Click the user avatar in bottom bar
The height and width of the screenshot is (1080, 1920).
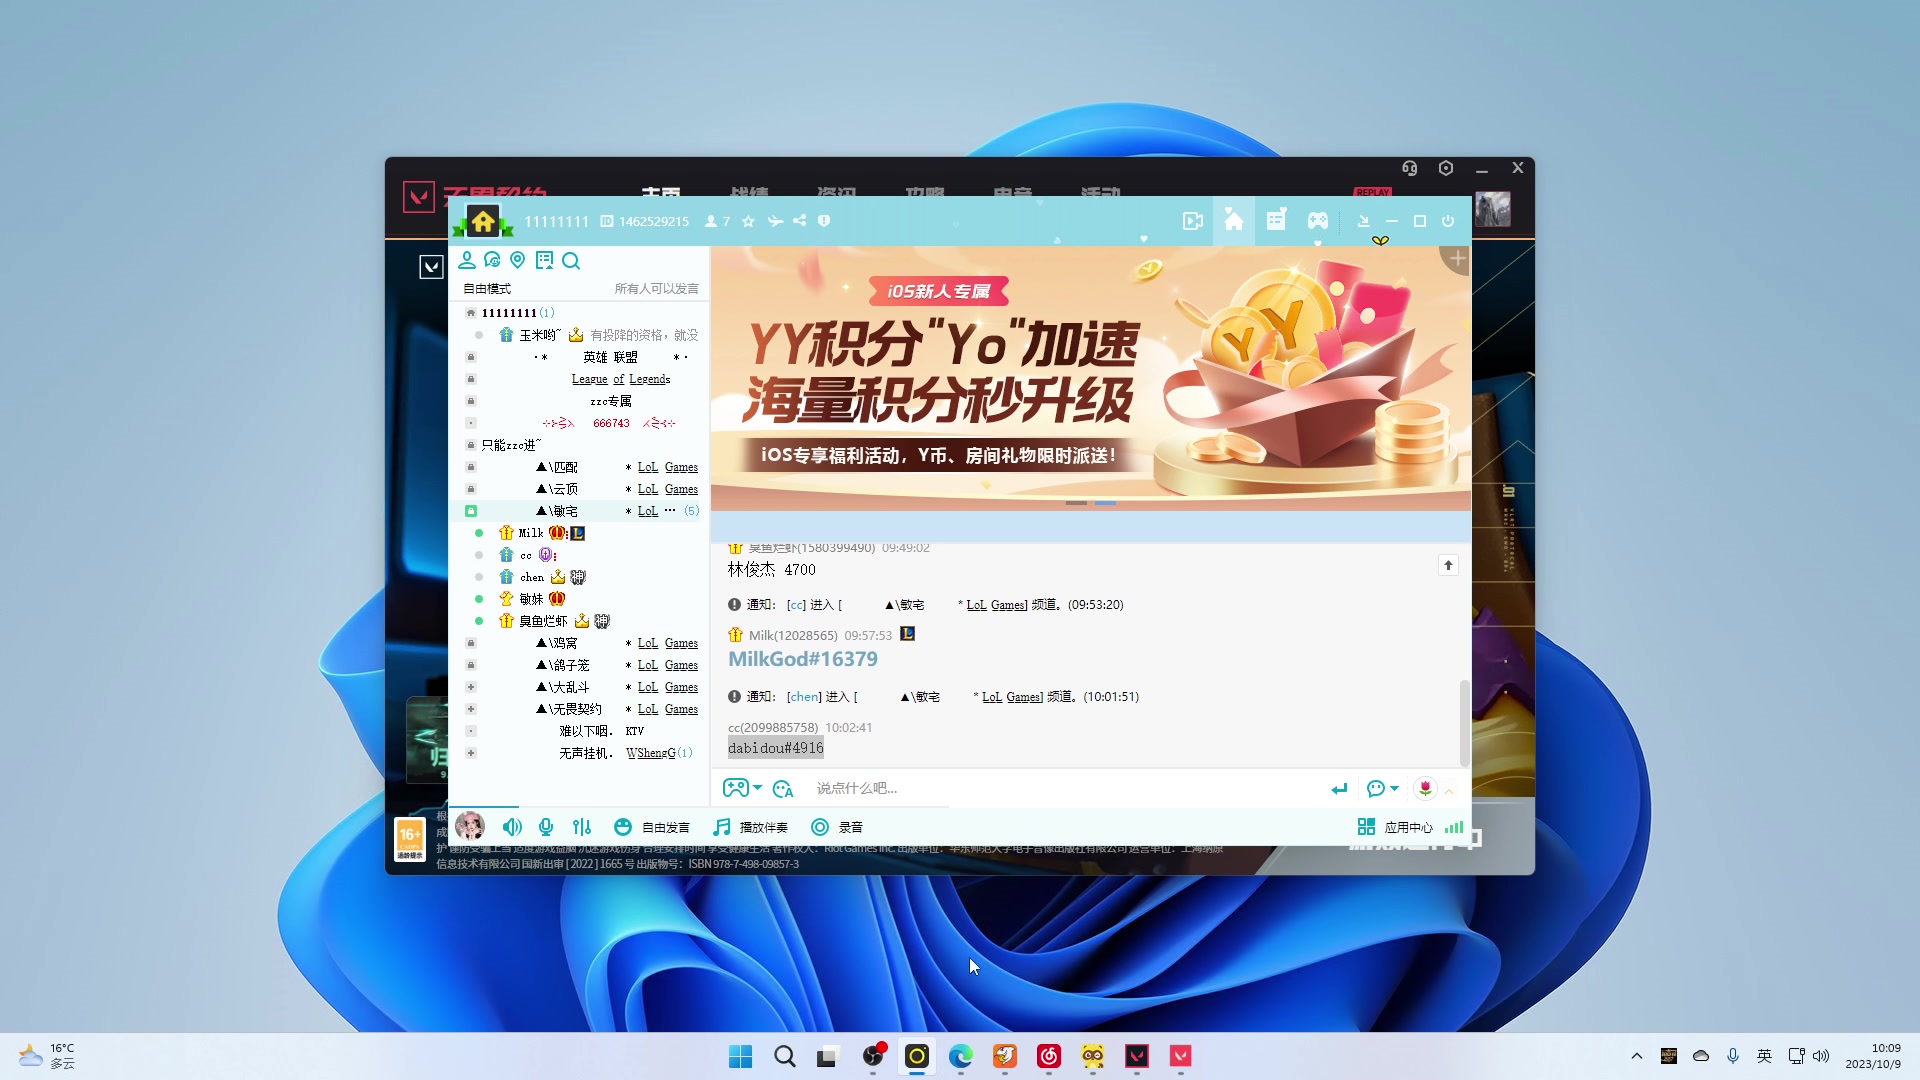pyautogui.click(x=469, y=826)
